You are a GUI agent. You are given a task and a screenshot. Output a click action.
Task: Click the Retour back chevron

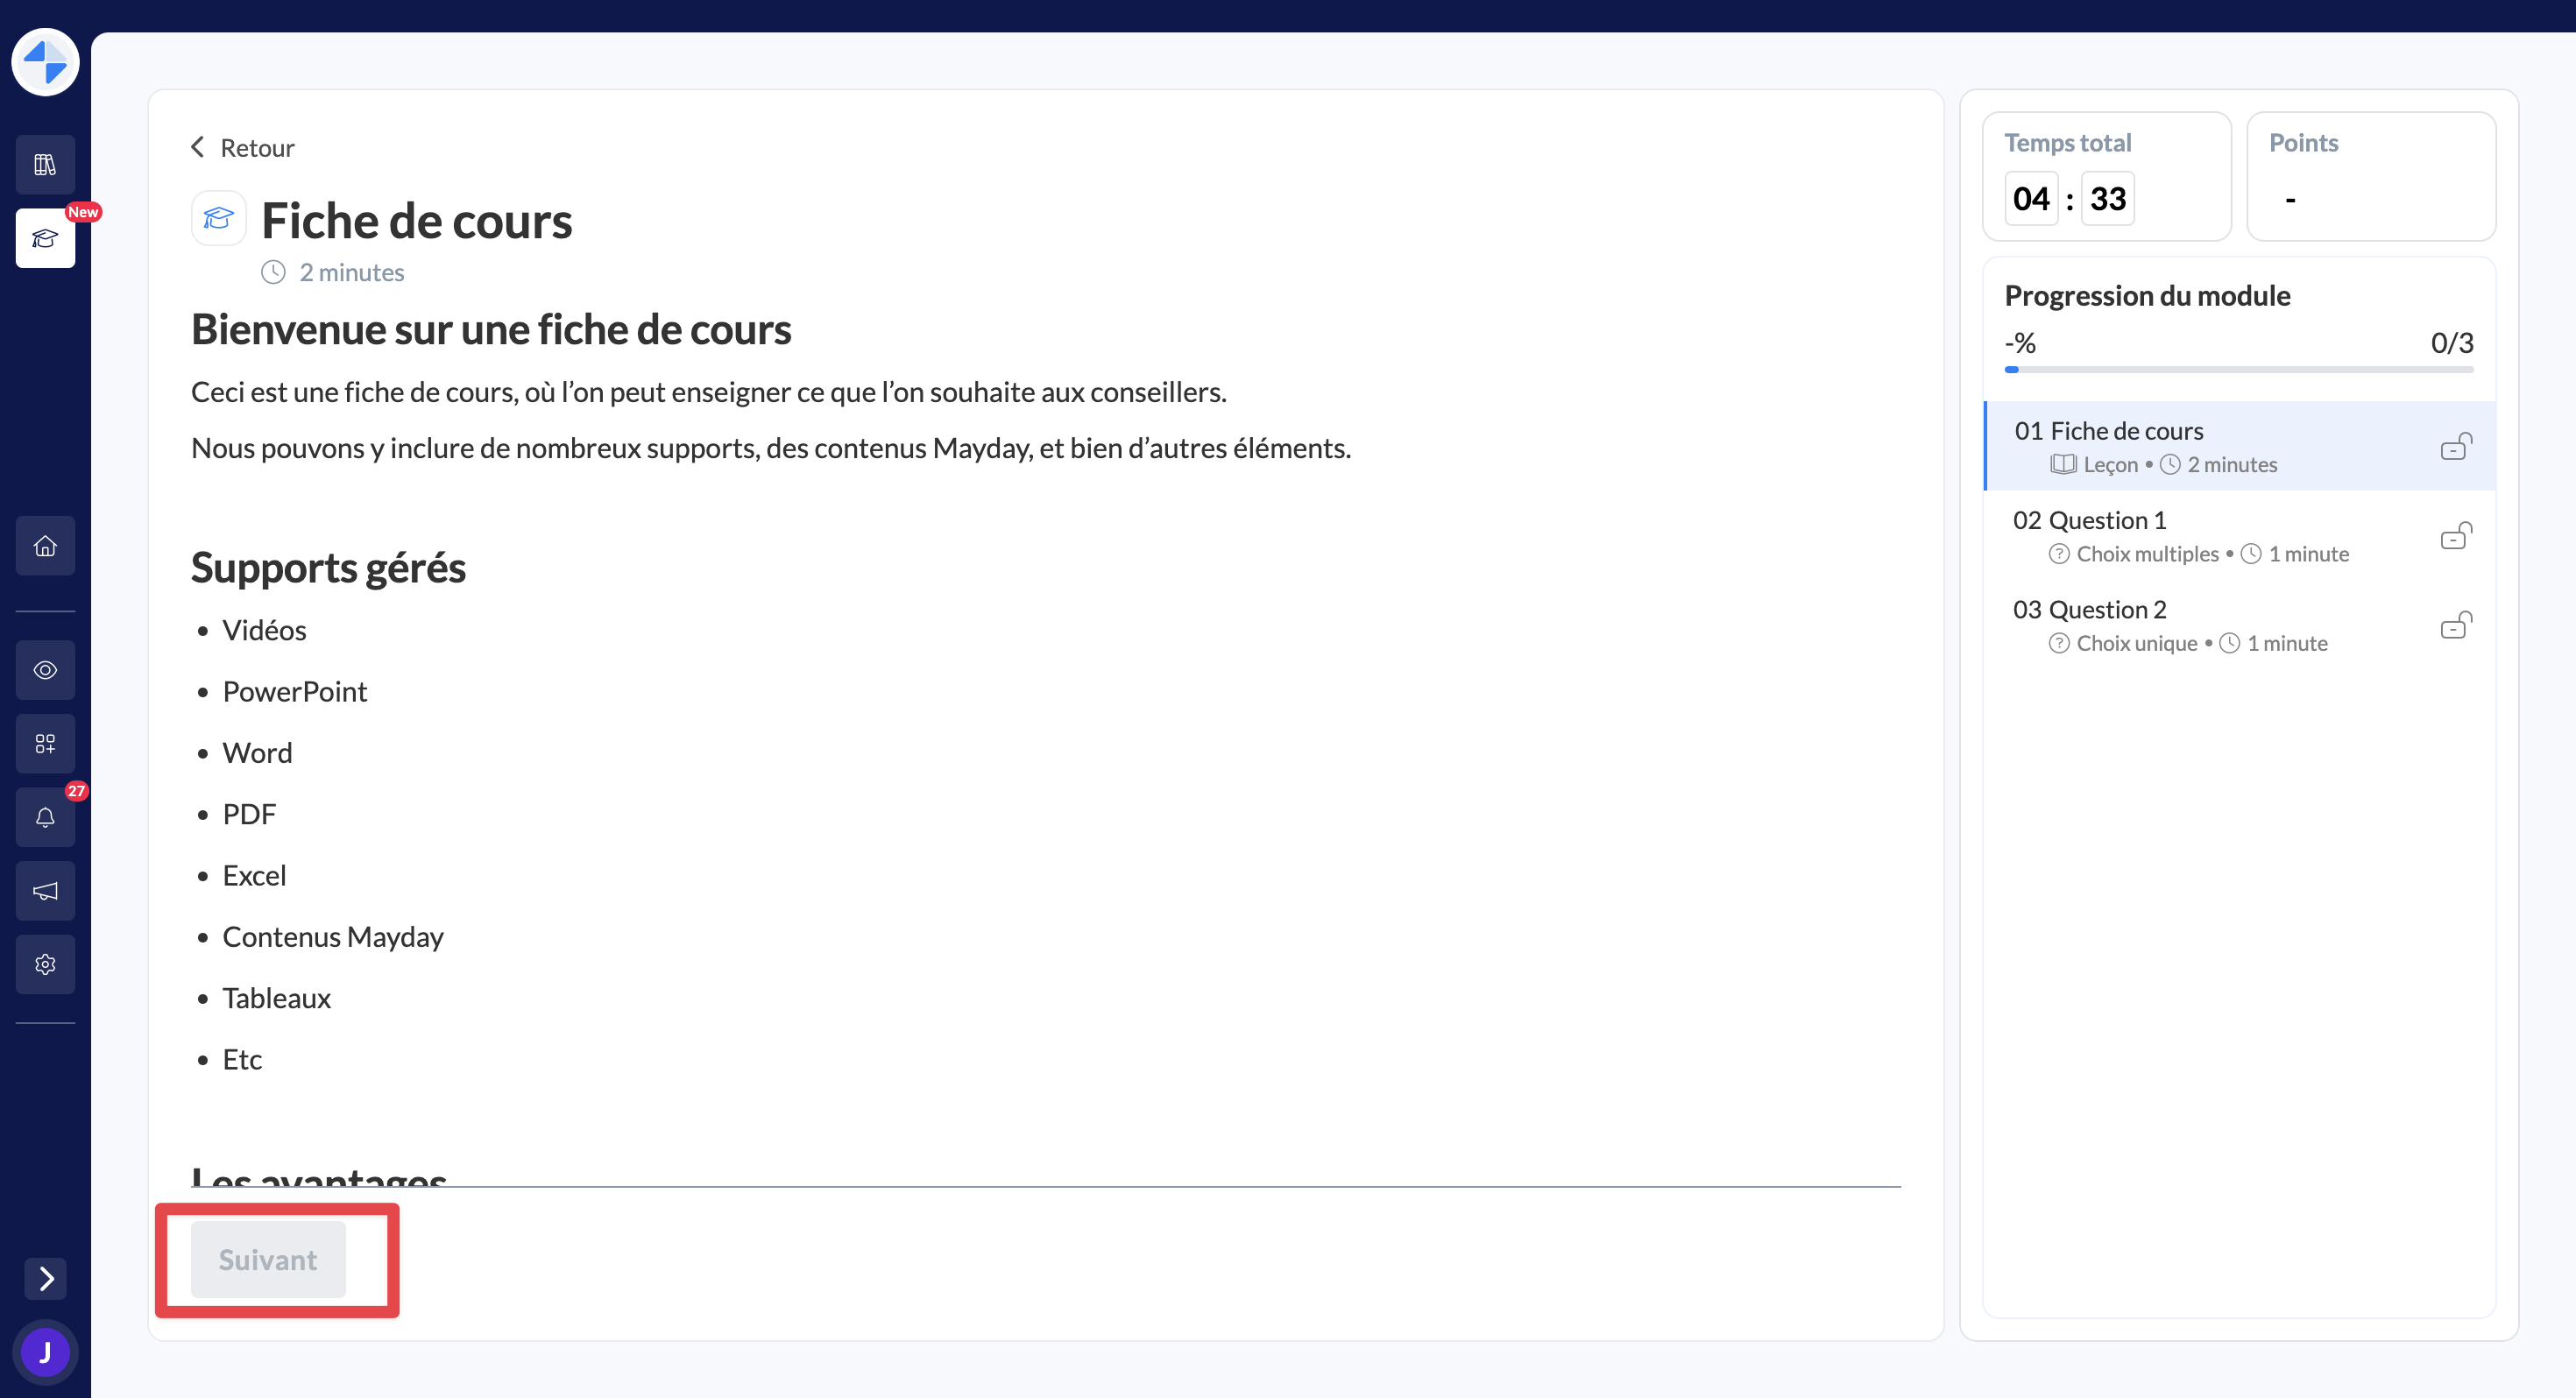point(198,148)
